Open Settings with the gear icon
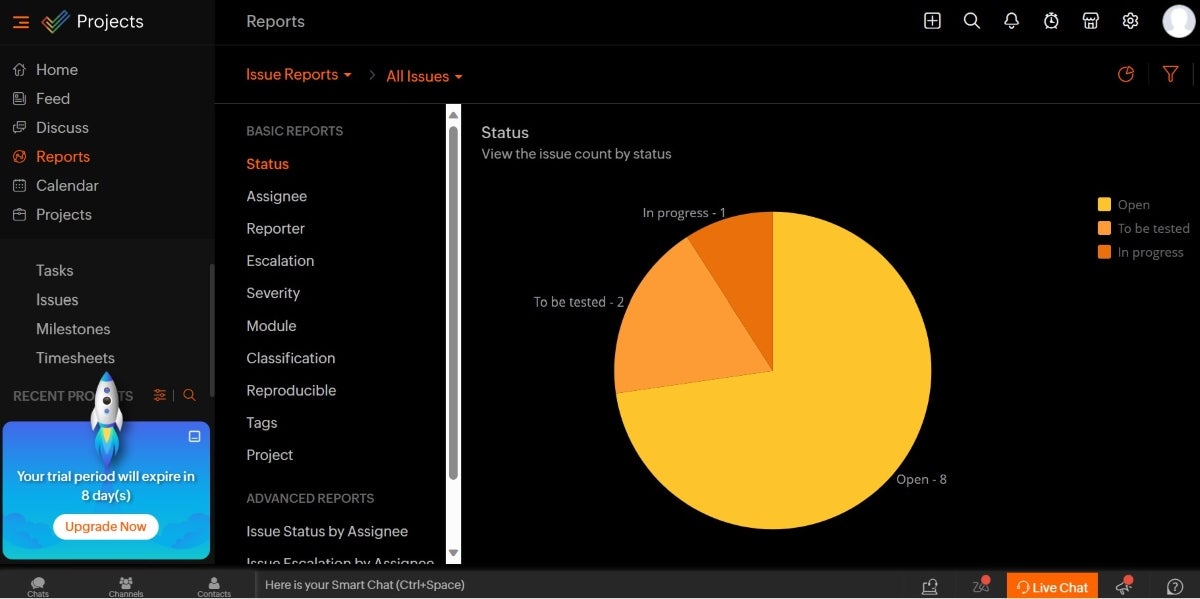1200x599 pixels. click(1130, 20)
